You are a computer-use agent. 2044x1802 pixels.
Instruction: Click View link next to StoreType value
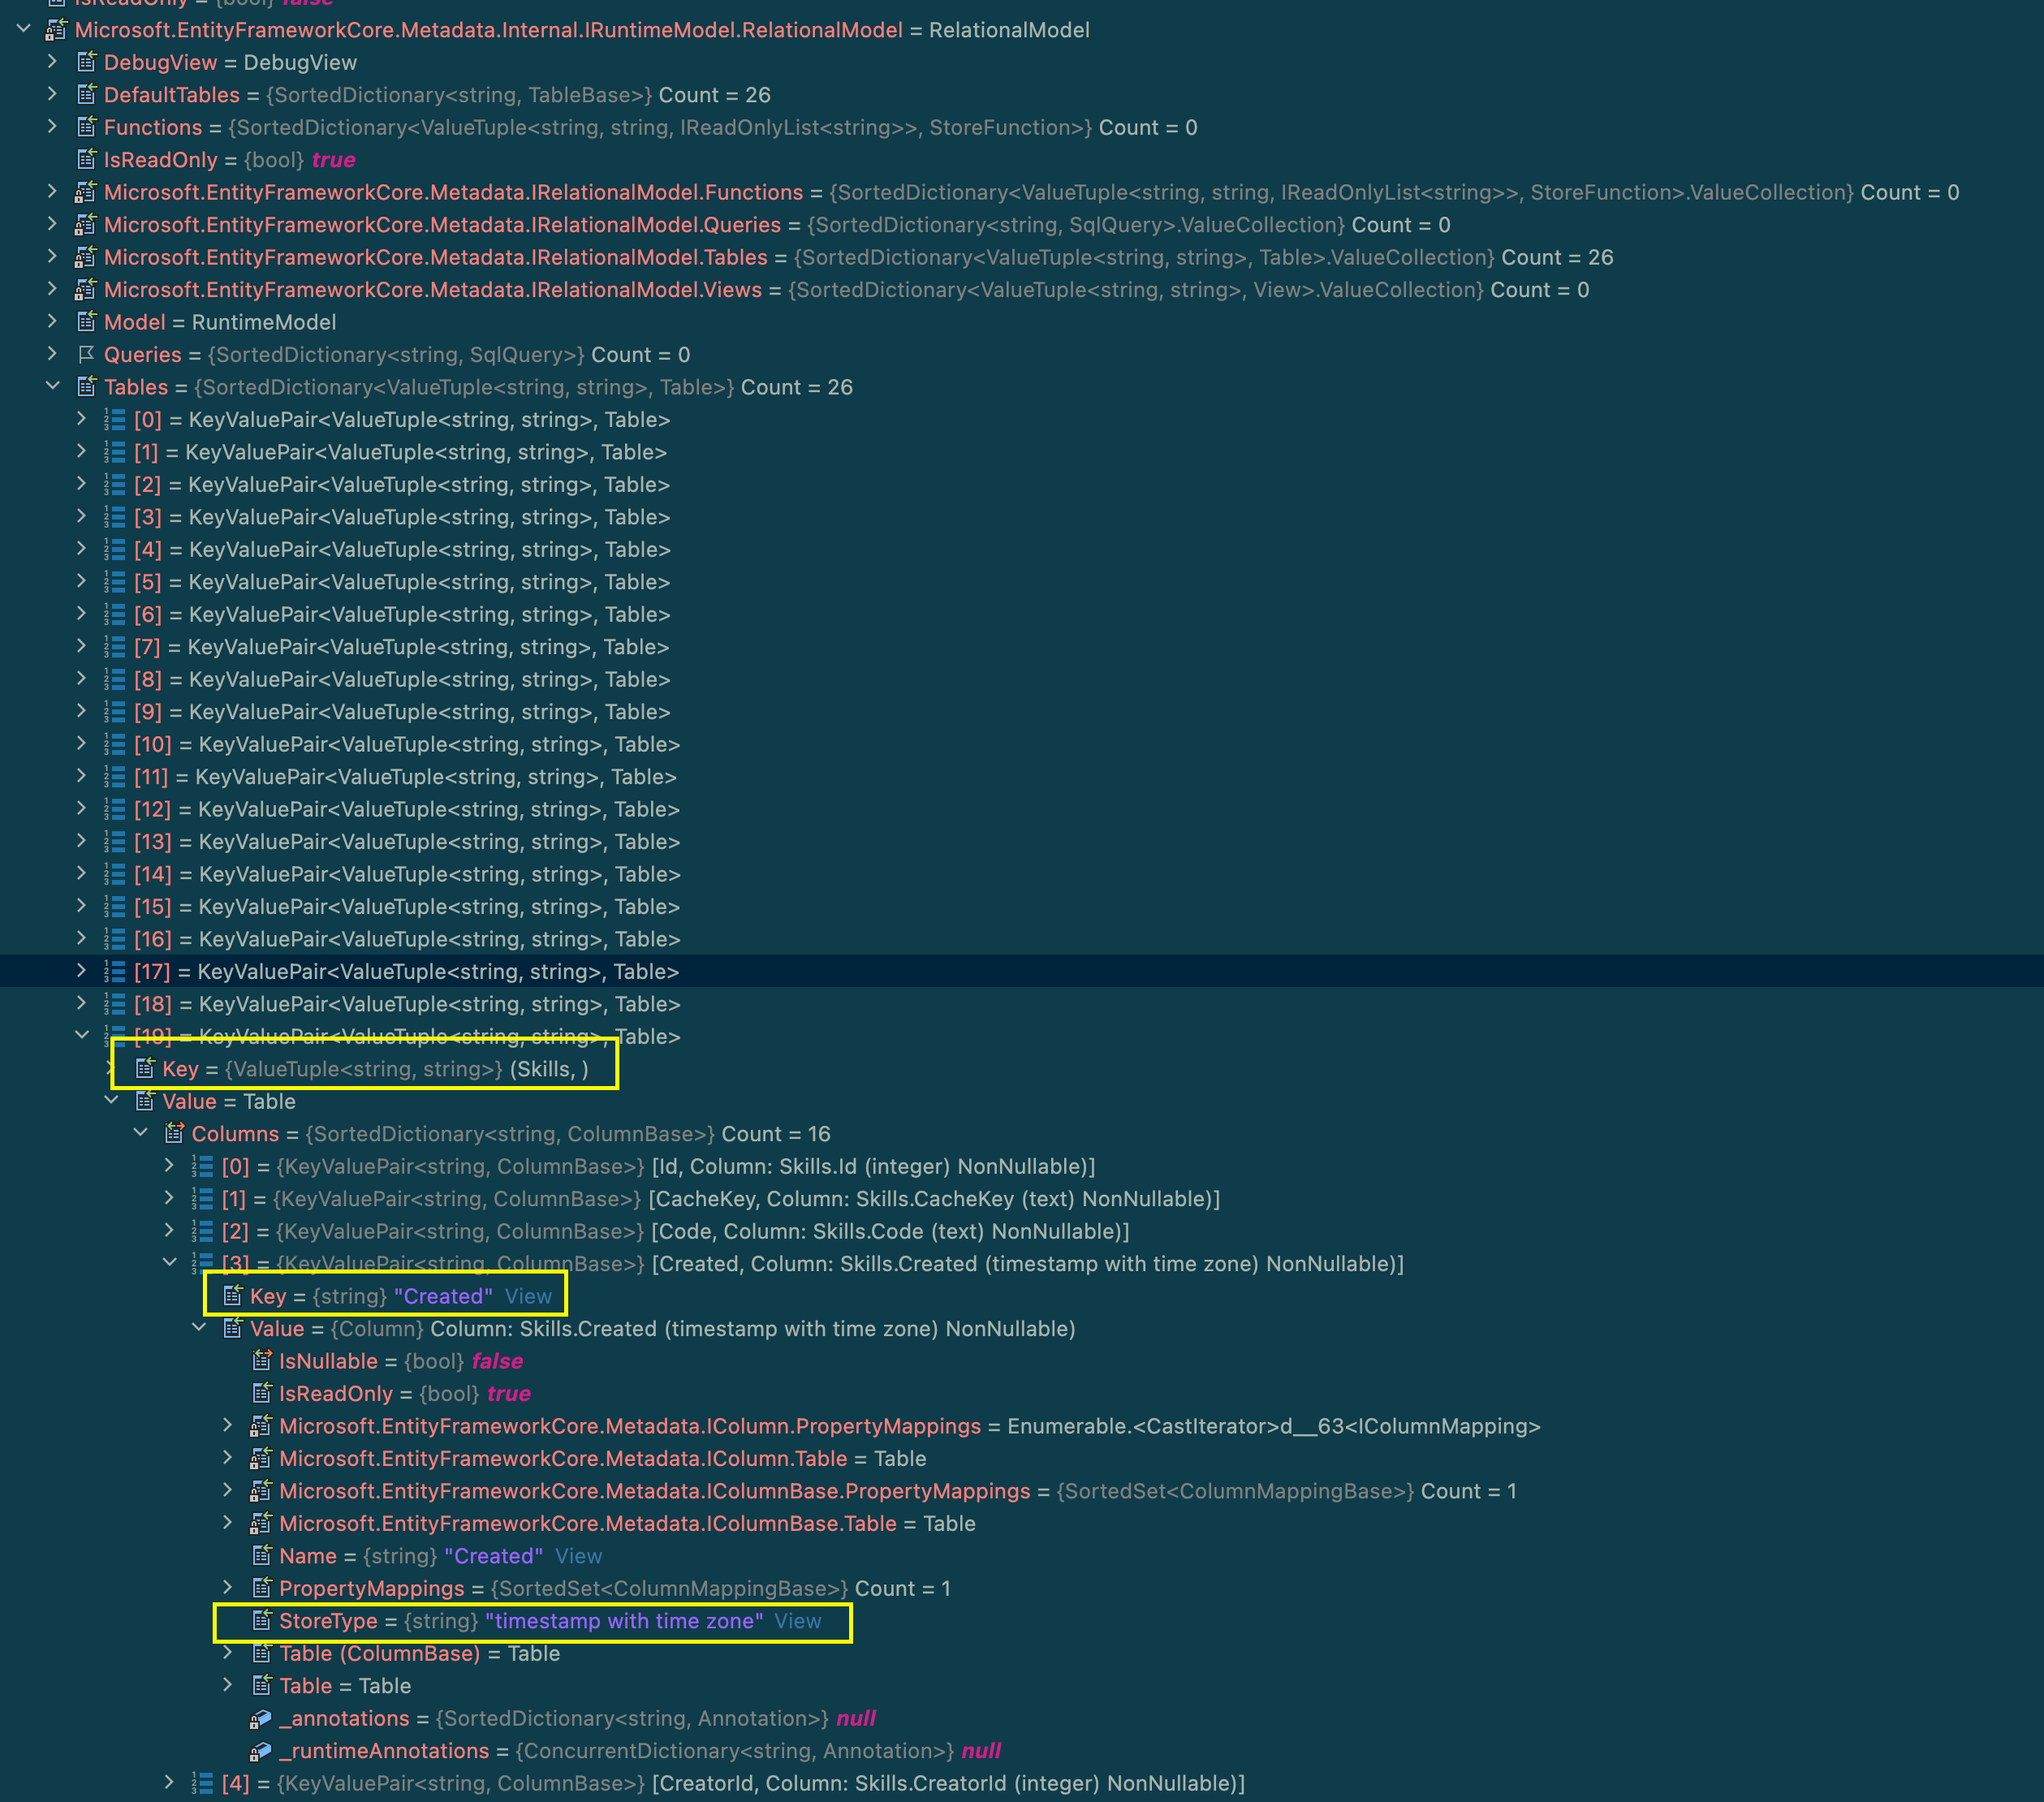797,1621
